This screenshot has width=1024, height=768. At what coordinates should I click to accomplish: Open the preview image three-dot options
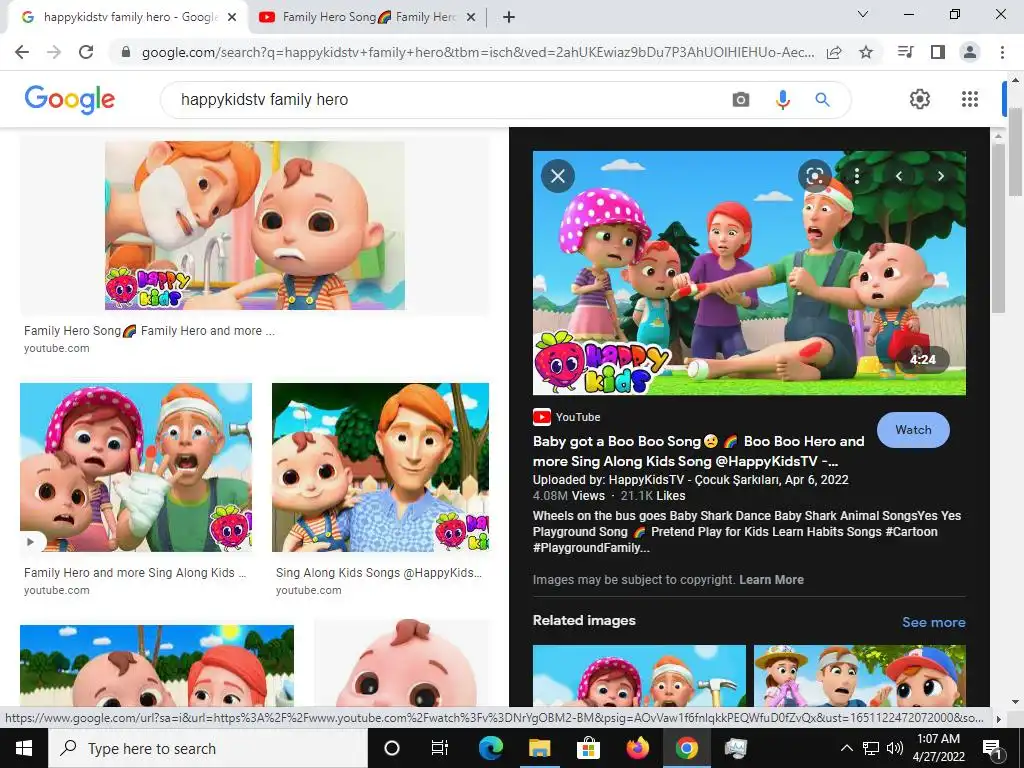point(857,176)
